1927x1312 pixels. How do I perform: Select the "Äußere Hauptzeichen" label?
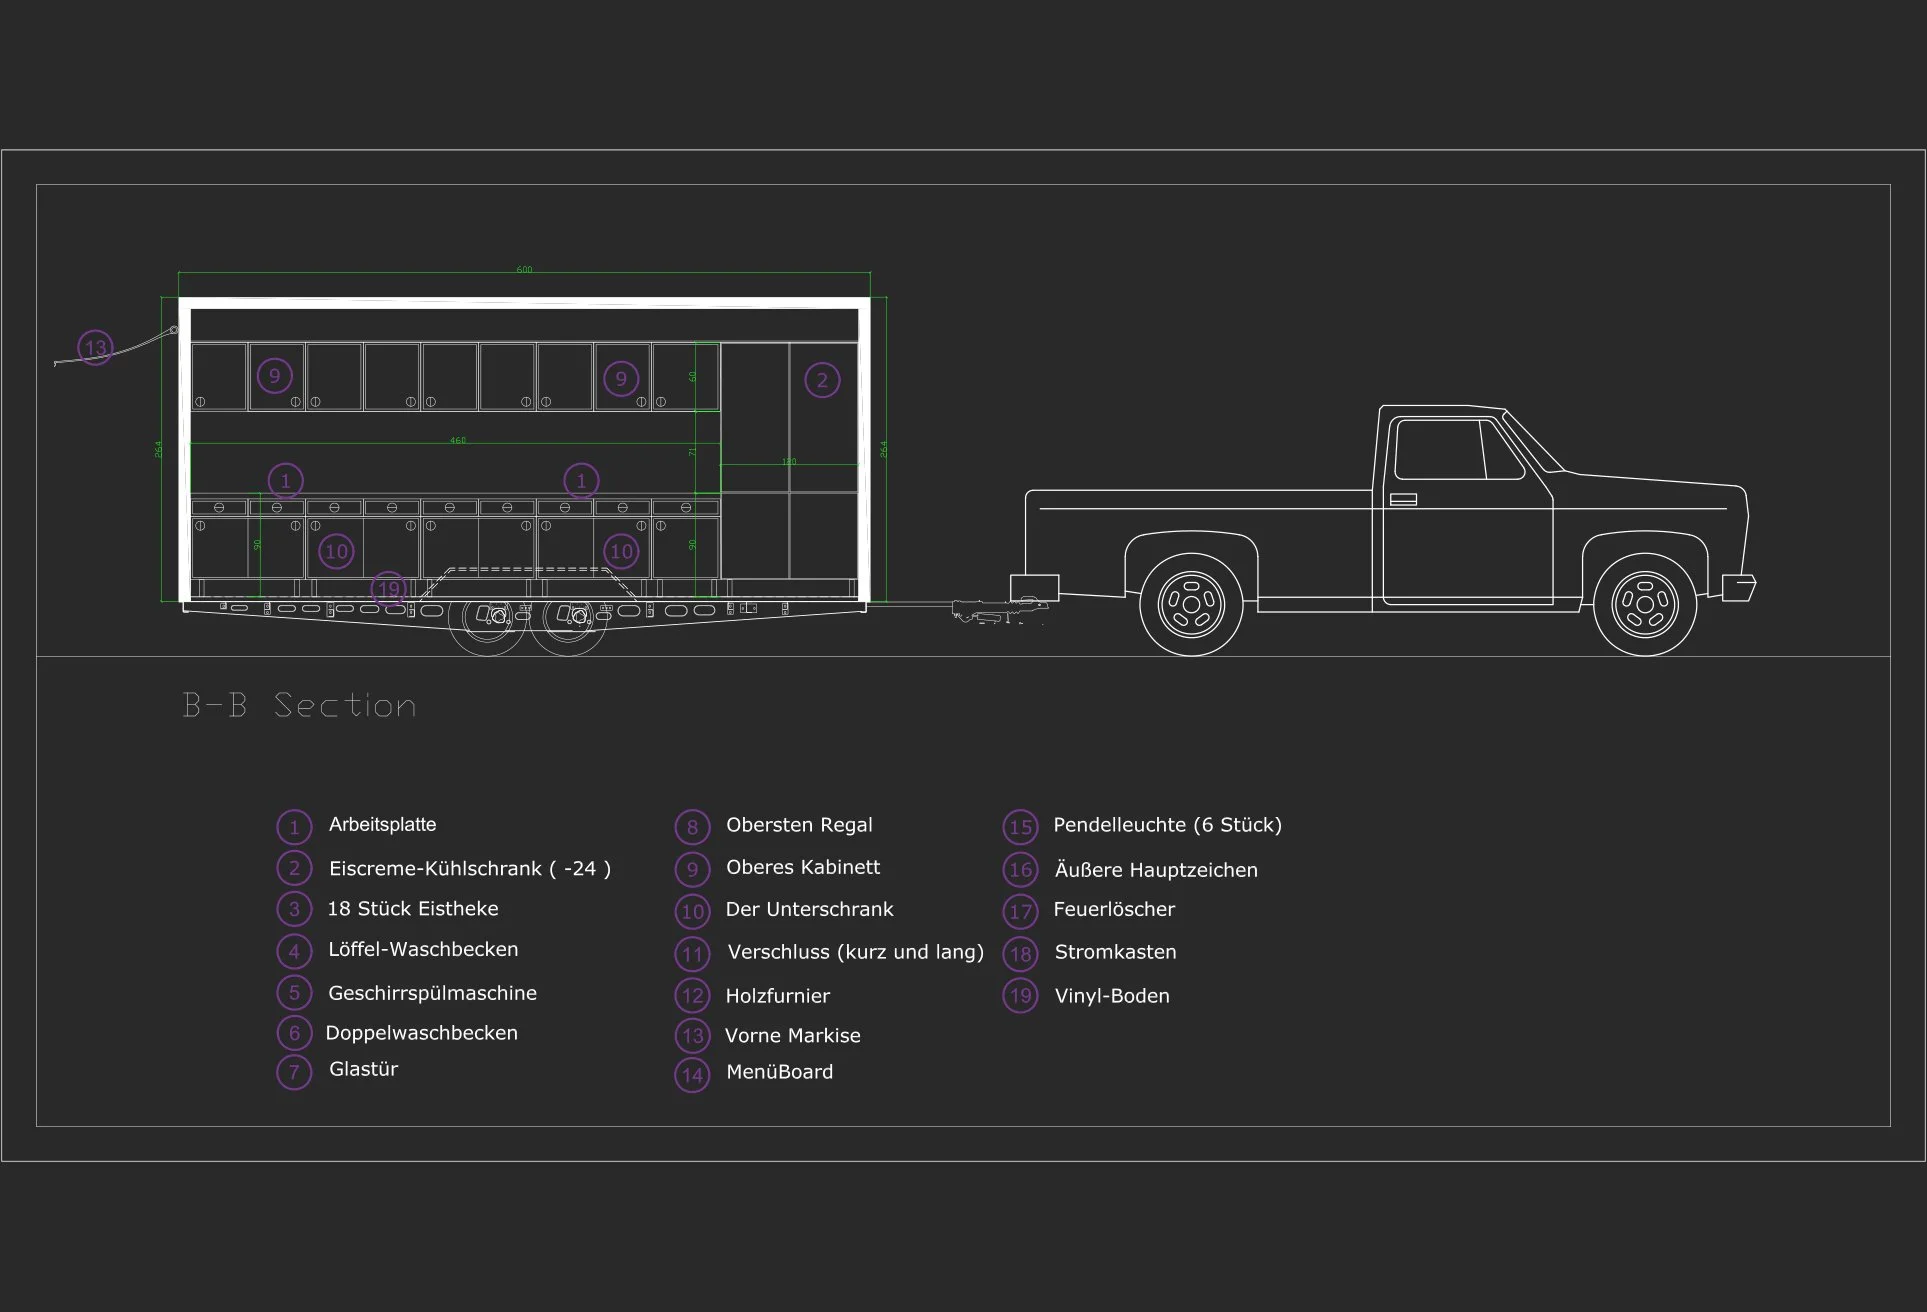(1156, 870)
